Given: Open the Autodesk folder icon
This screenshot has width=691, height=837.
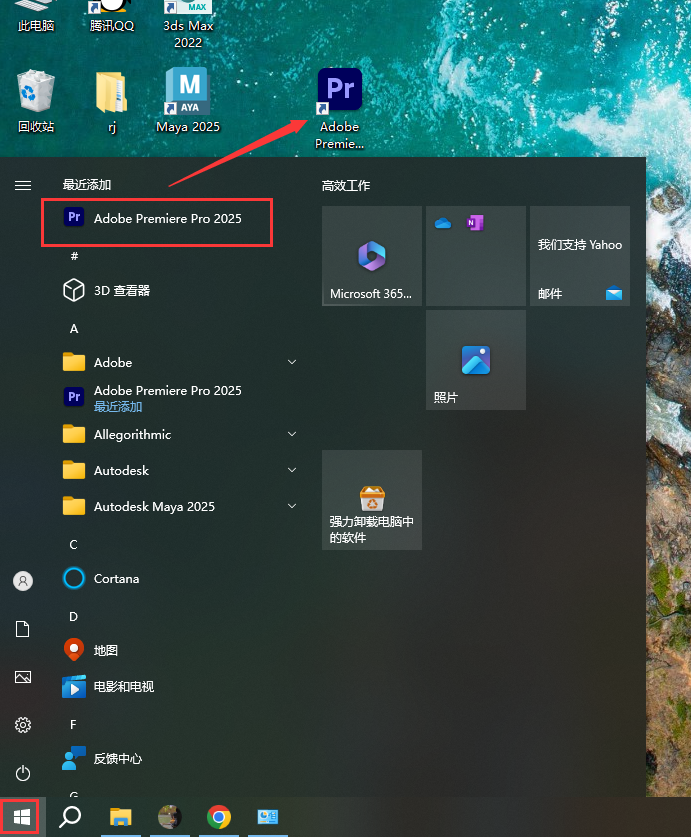Looking at the screenshot, I should click(74, 470).
